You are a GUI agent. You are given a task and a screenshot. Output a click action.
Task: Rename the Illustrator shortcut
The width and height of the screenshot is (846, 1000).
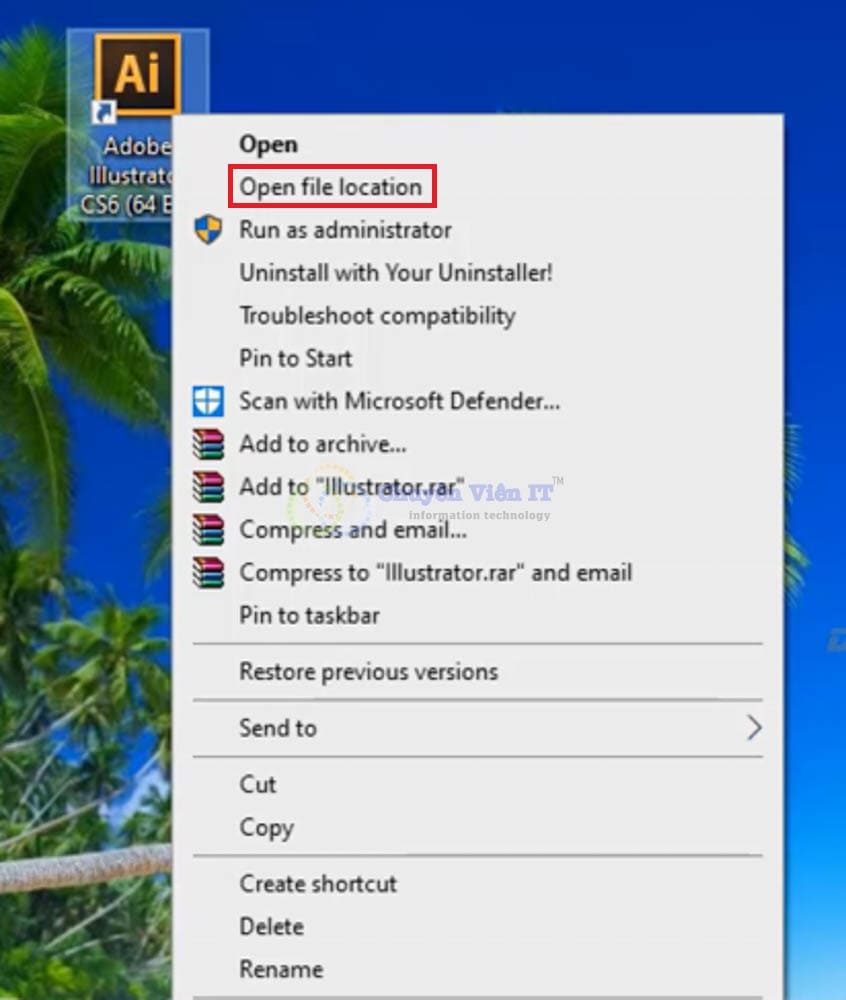tap(280, 969)
